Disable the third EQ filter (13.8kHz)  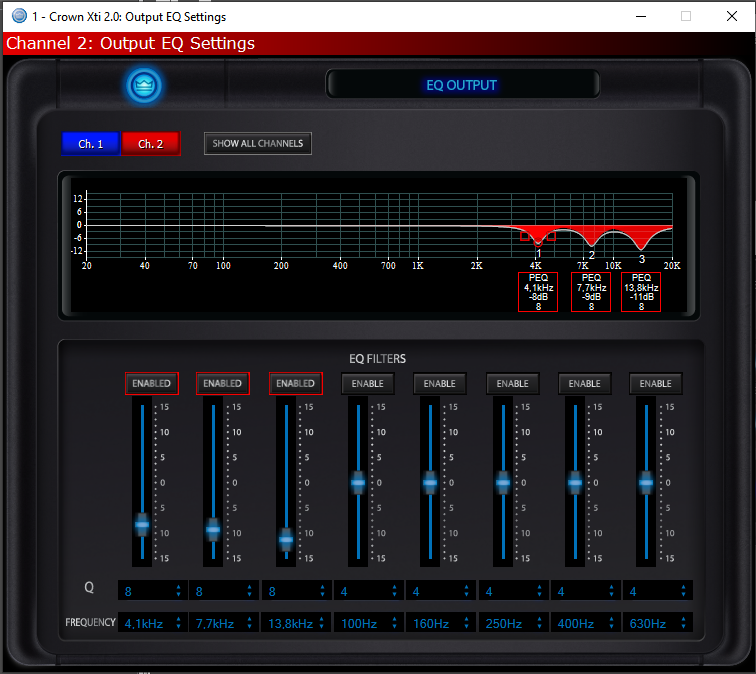tap(295, 383)
